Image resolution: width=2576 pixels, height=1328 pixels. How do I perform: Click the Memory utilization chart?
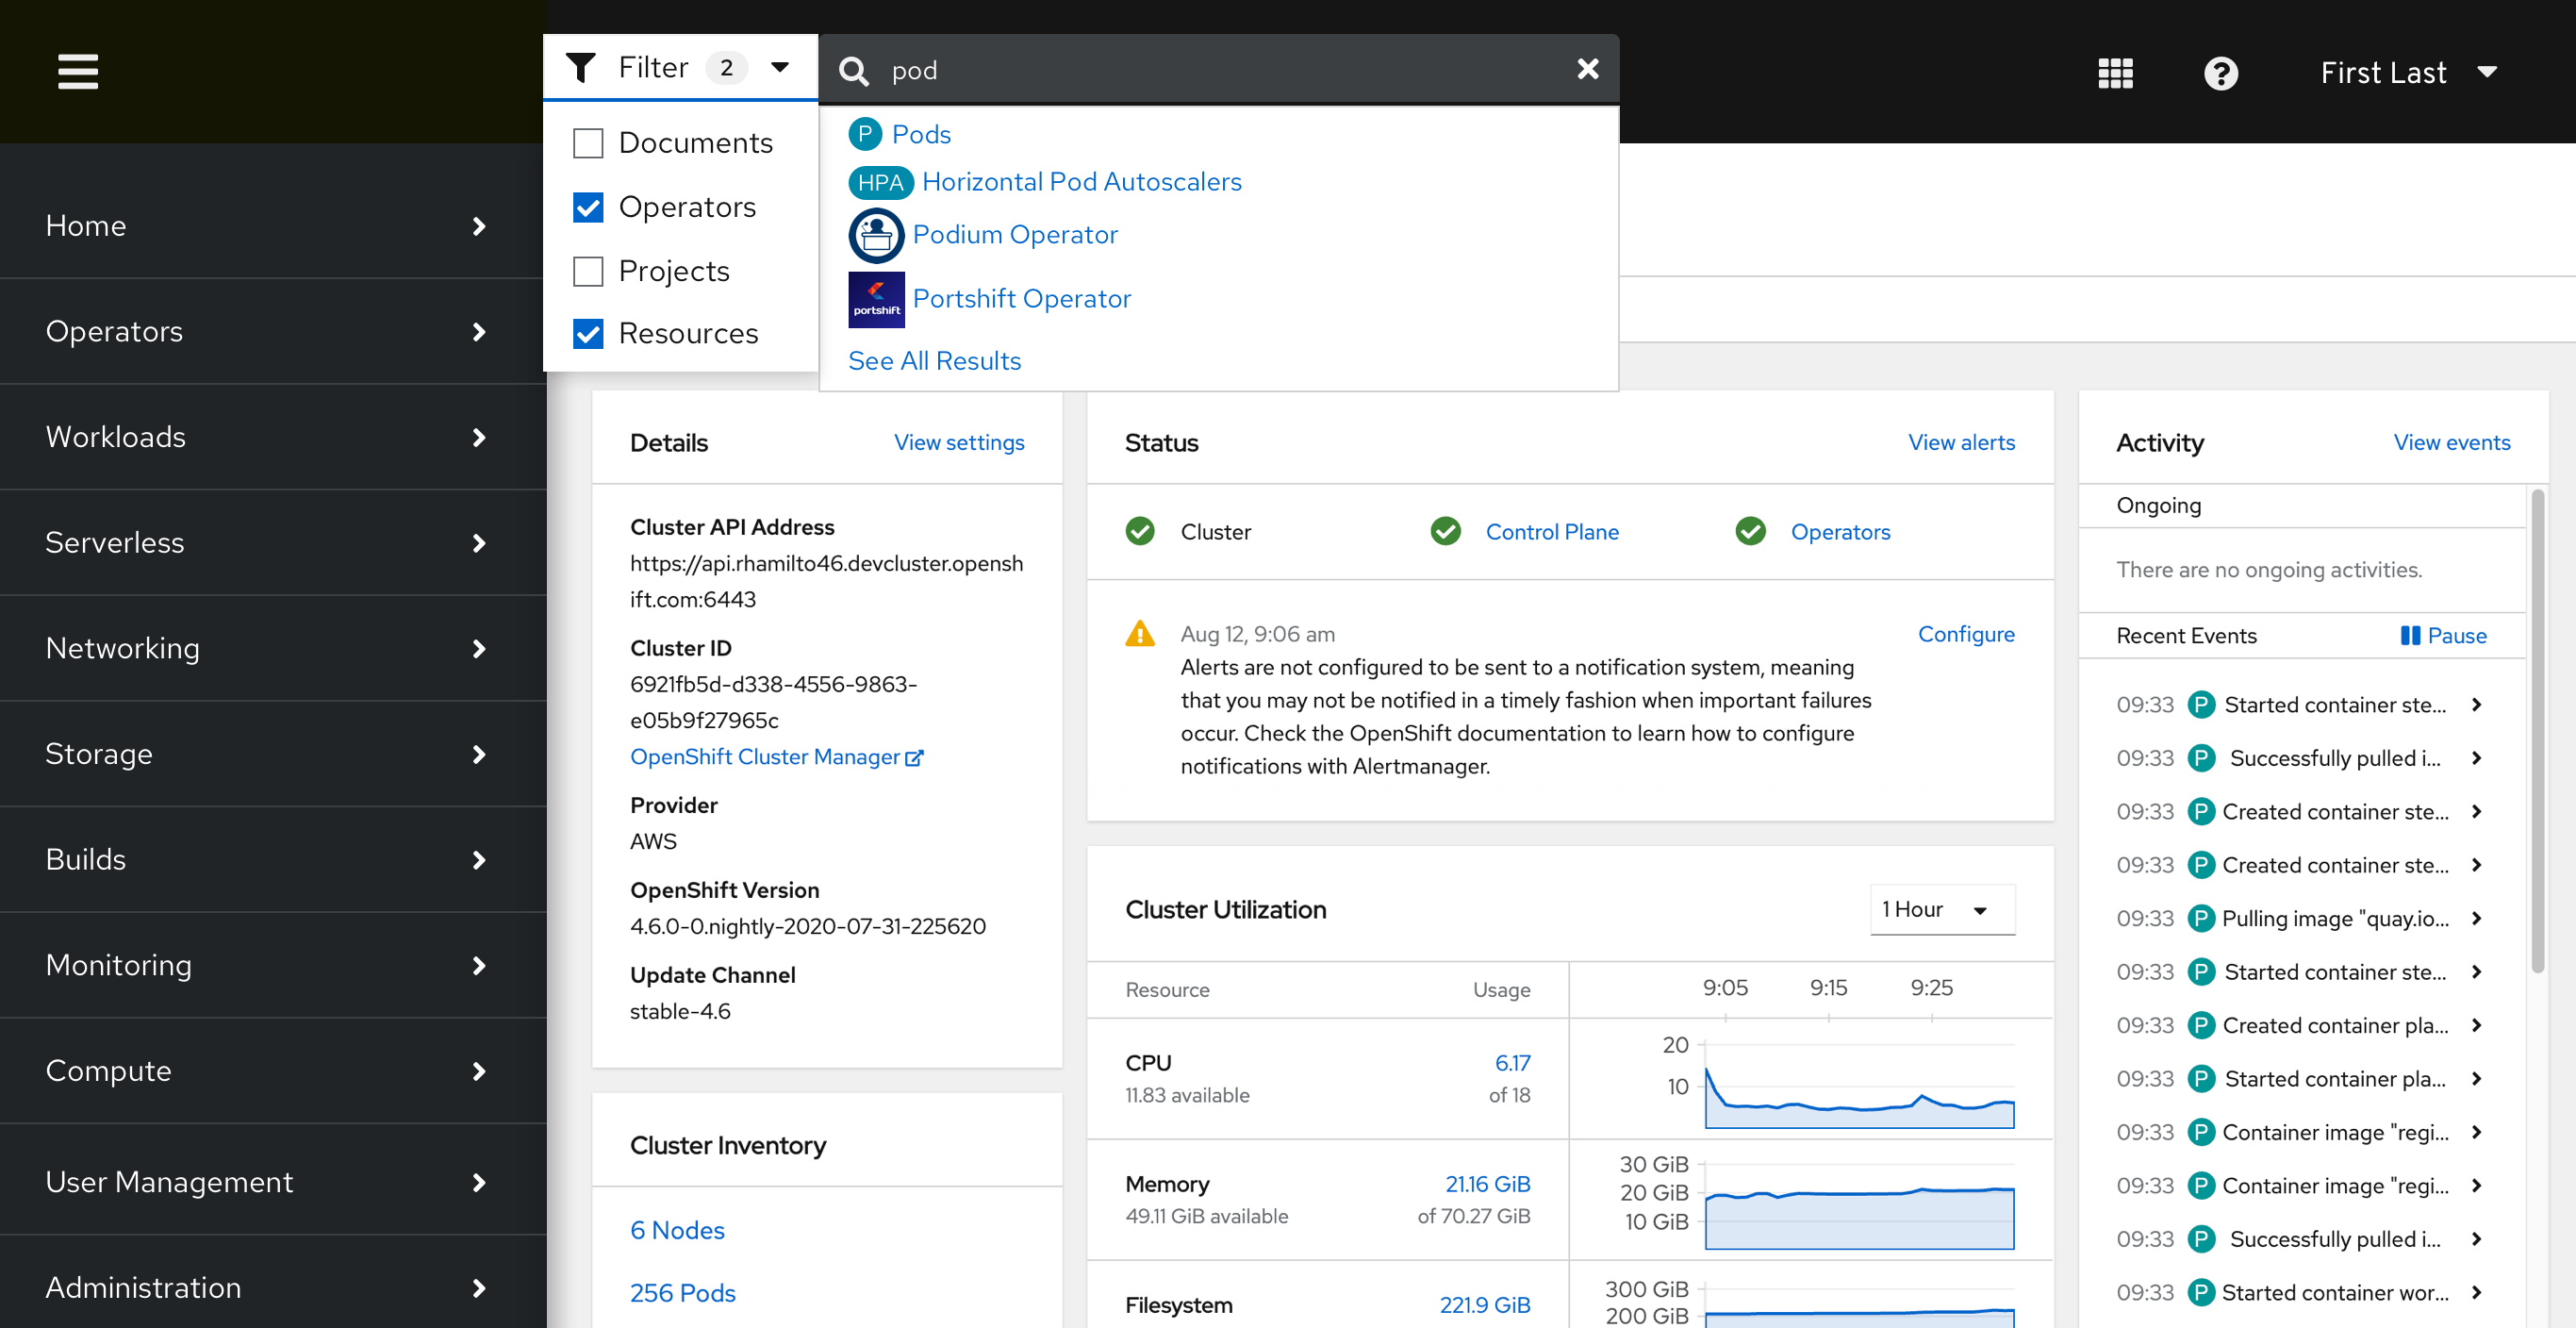coord(1859,1205)
